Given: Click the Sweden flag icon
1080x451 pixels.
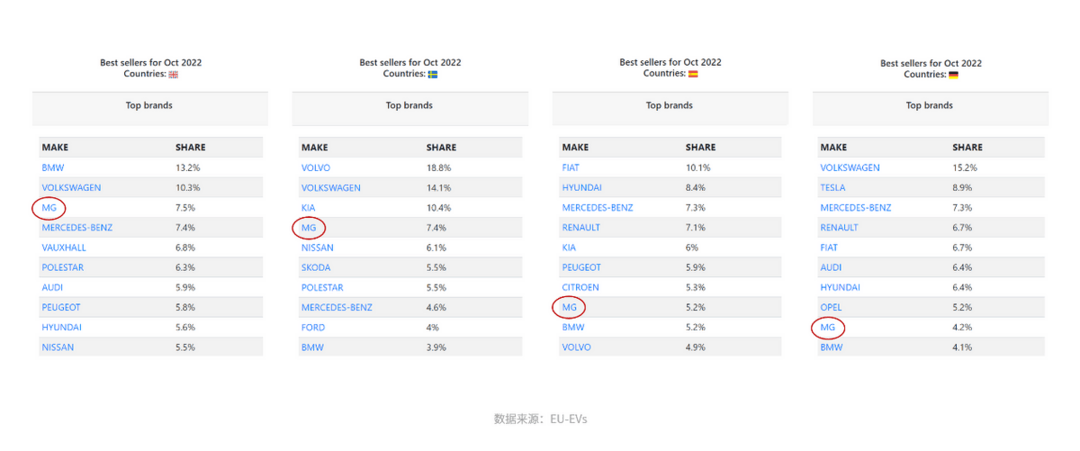Looking at the screenshot, I should (x=432, y=74).
